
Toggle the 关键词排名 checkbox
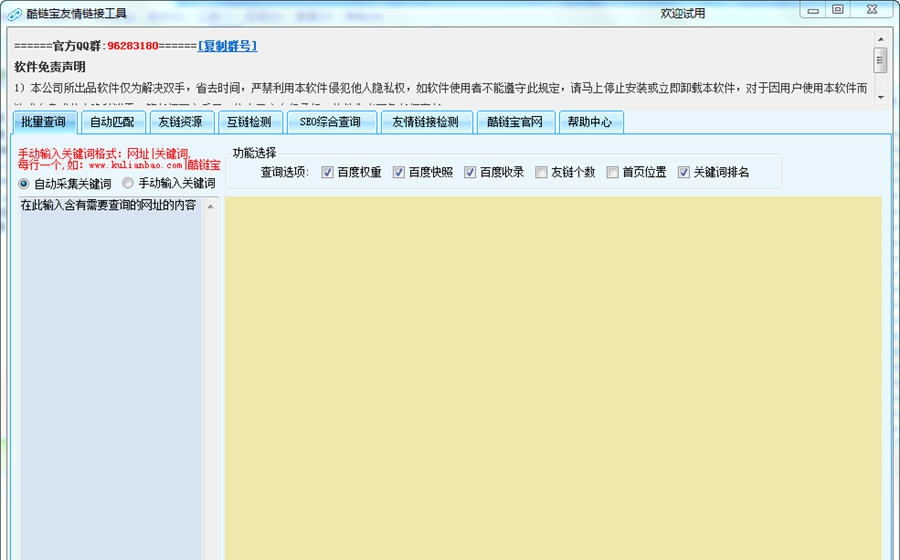[684, 172]
